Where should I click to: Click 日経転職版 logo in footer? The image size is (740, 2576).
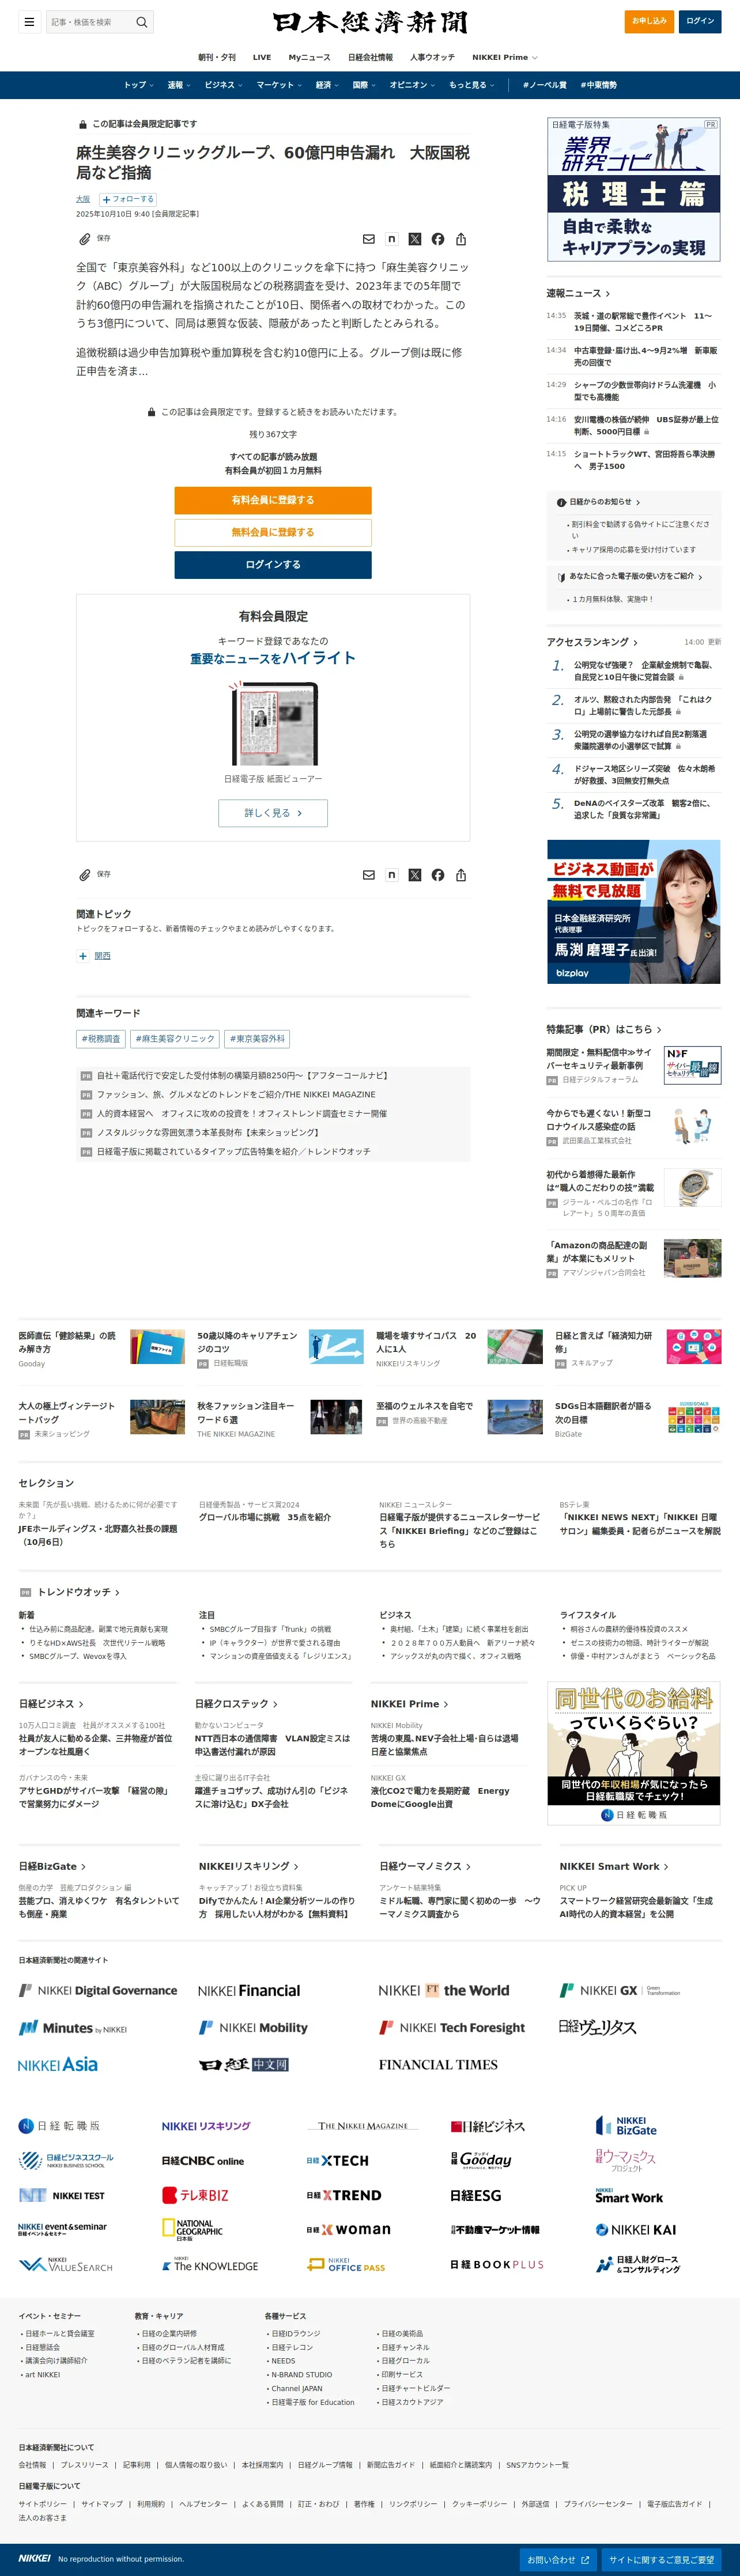[x=60, y=2126]
